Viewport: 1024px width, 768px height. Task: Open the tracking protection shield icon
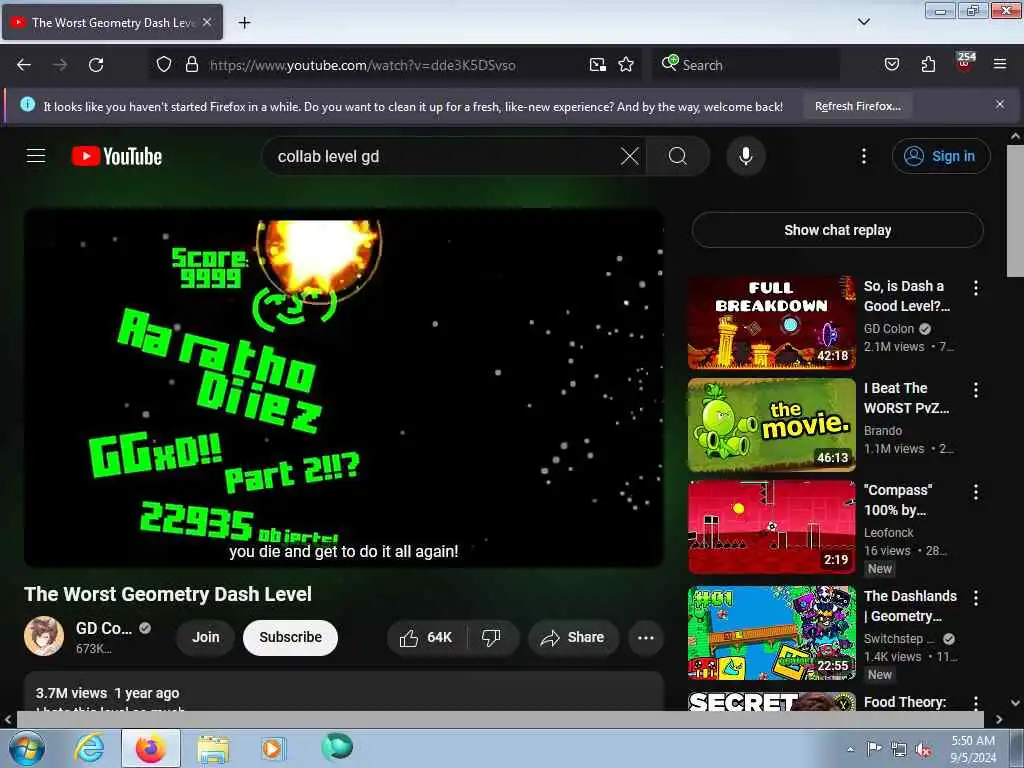coord(164,65)
